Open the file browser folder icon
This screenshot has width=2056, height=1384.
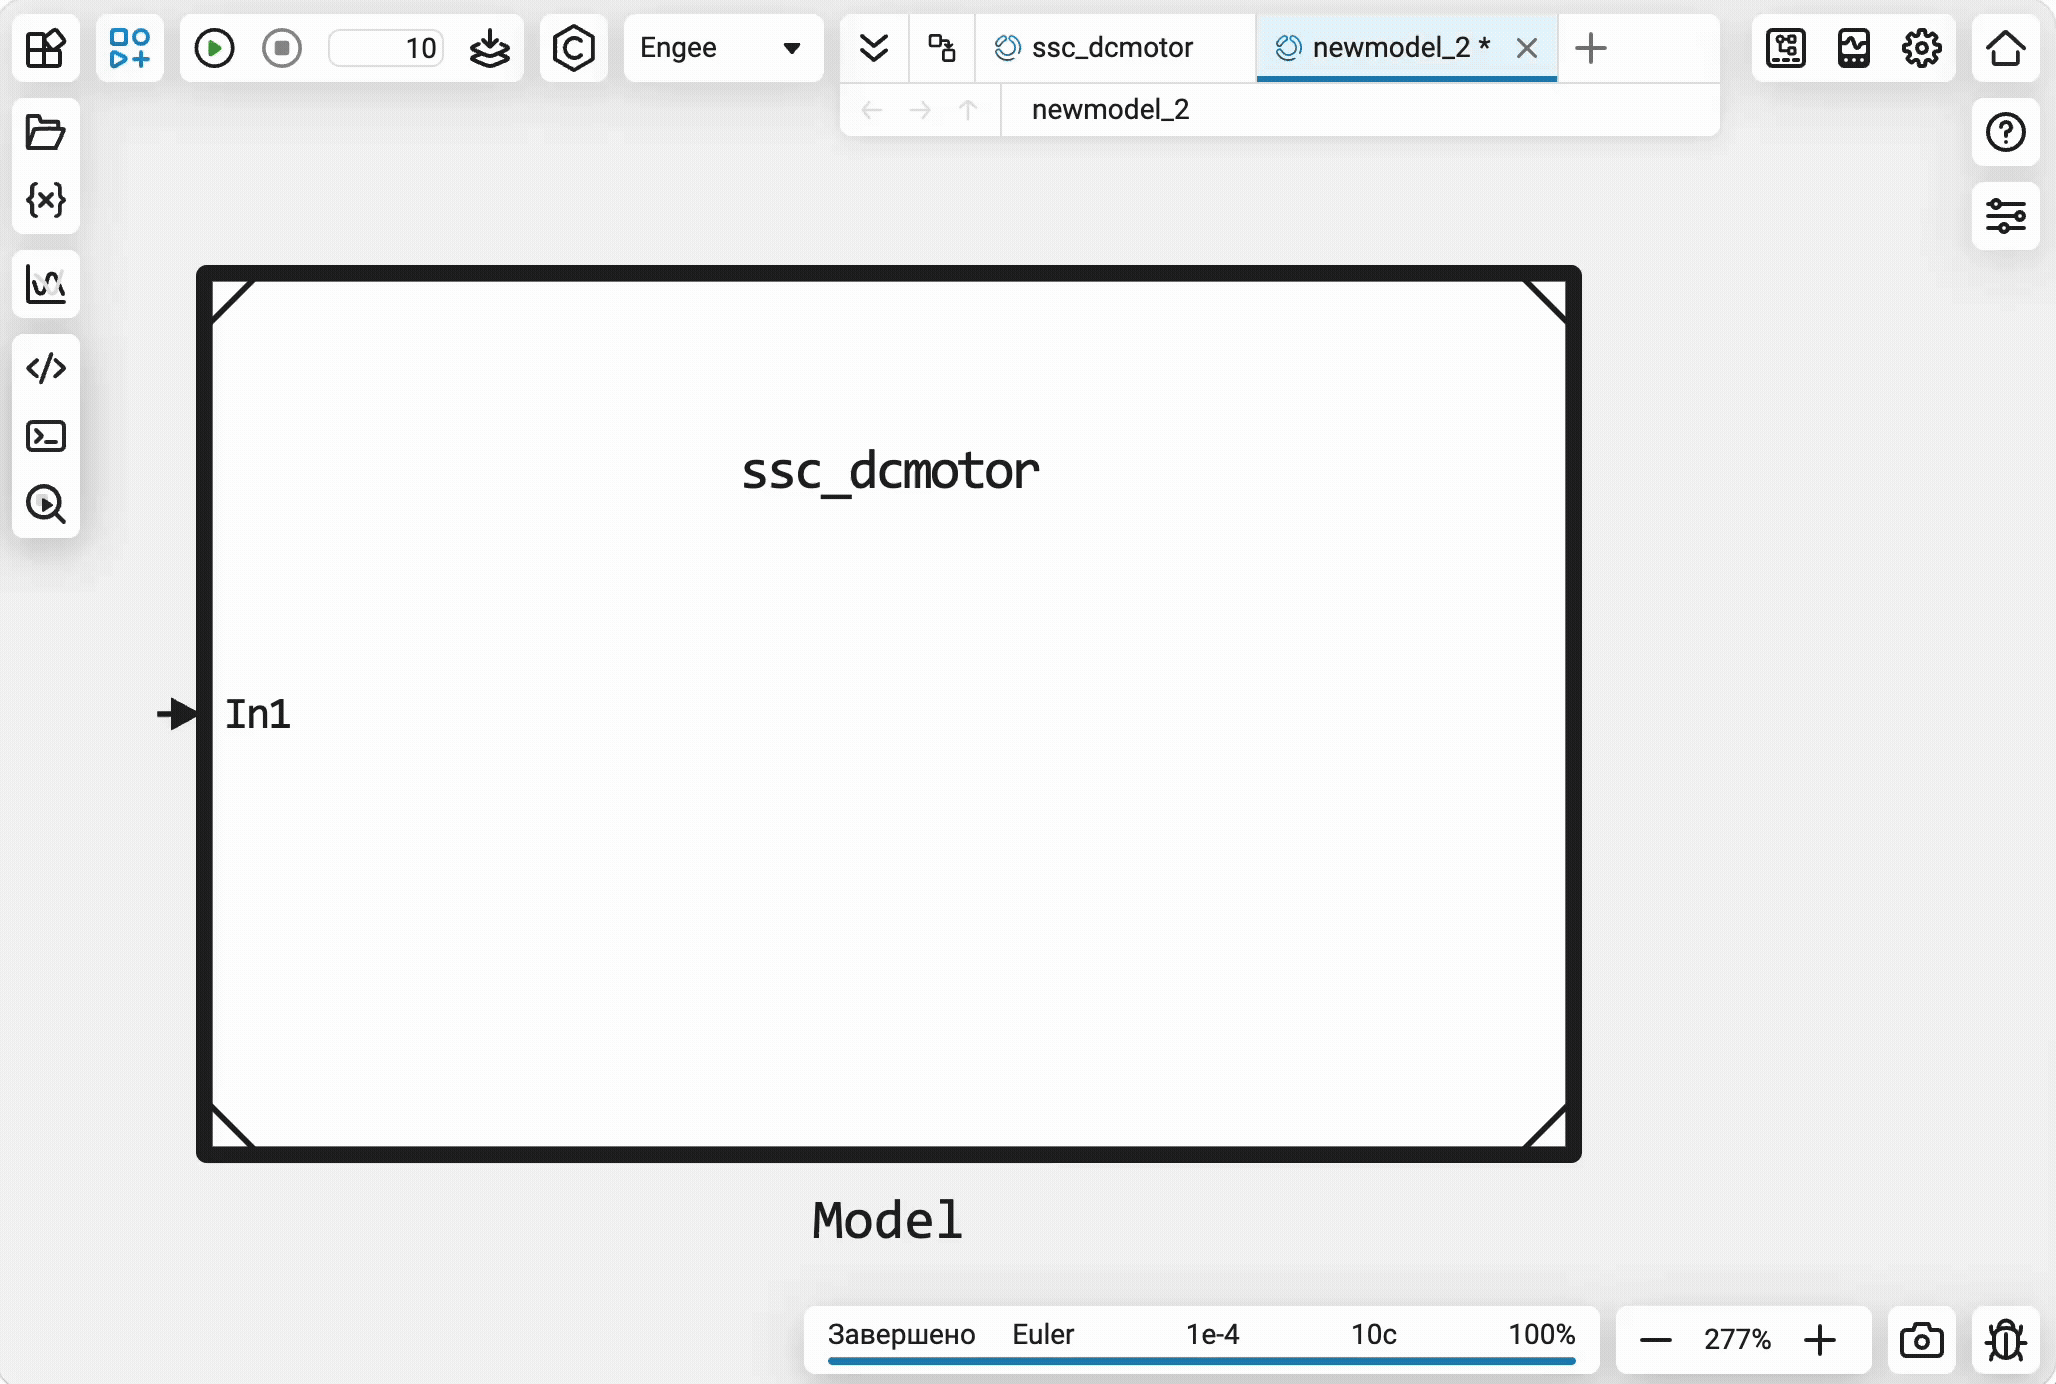[46, 132]
